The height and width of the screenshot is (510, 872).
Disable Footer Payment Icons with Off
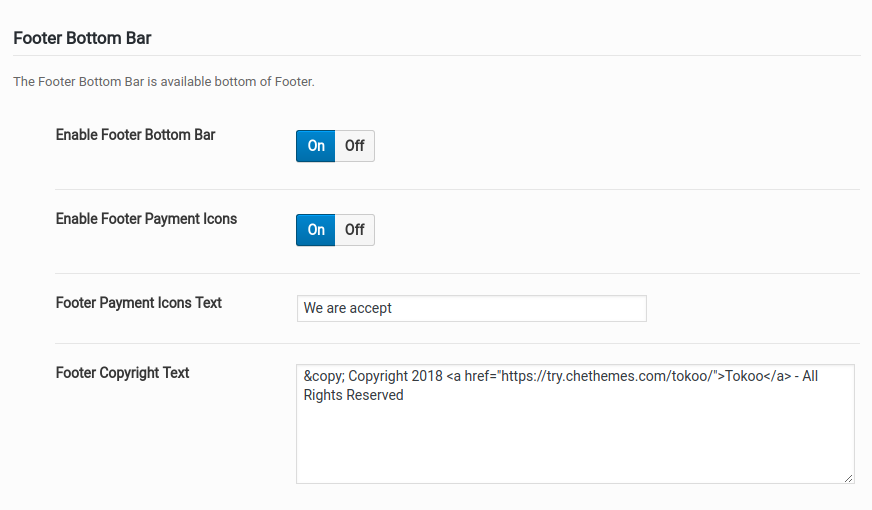[x=355, y=230]
